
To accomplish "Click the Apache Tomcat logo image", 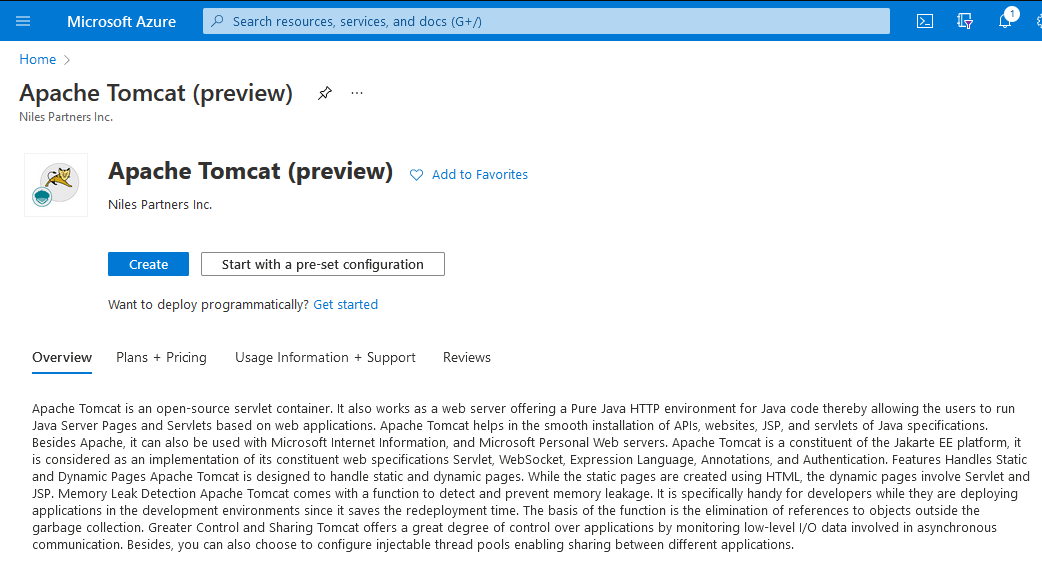I will [56, 185].
